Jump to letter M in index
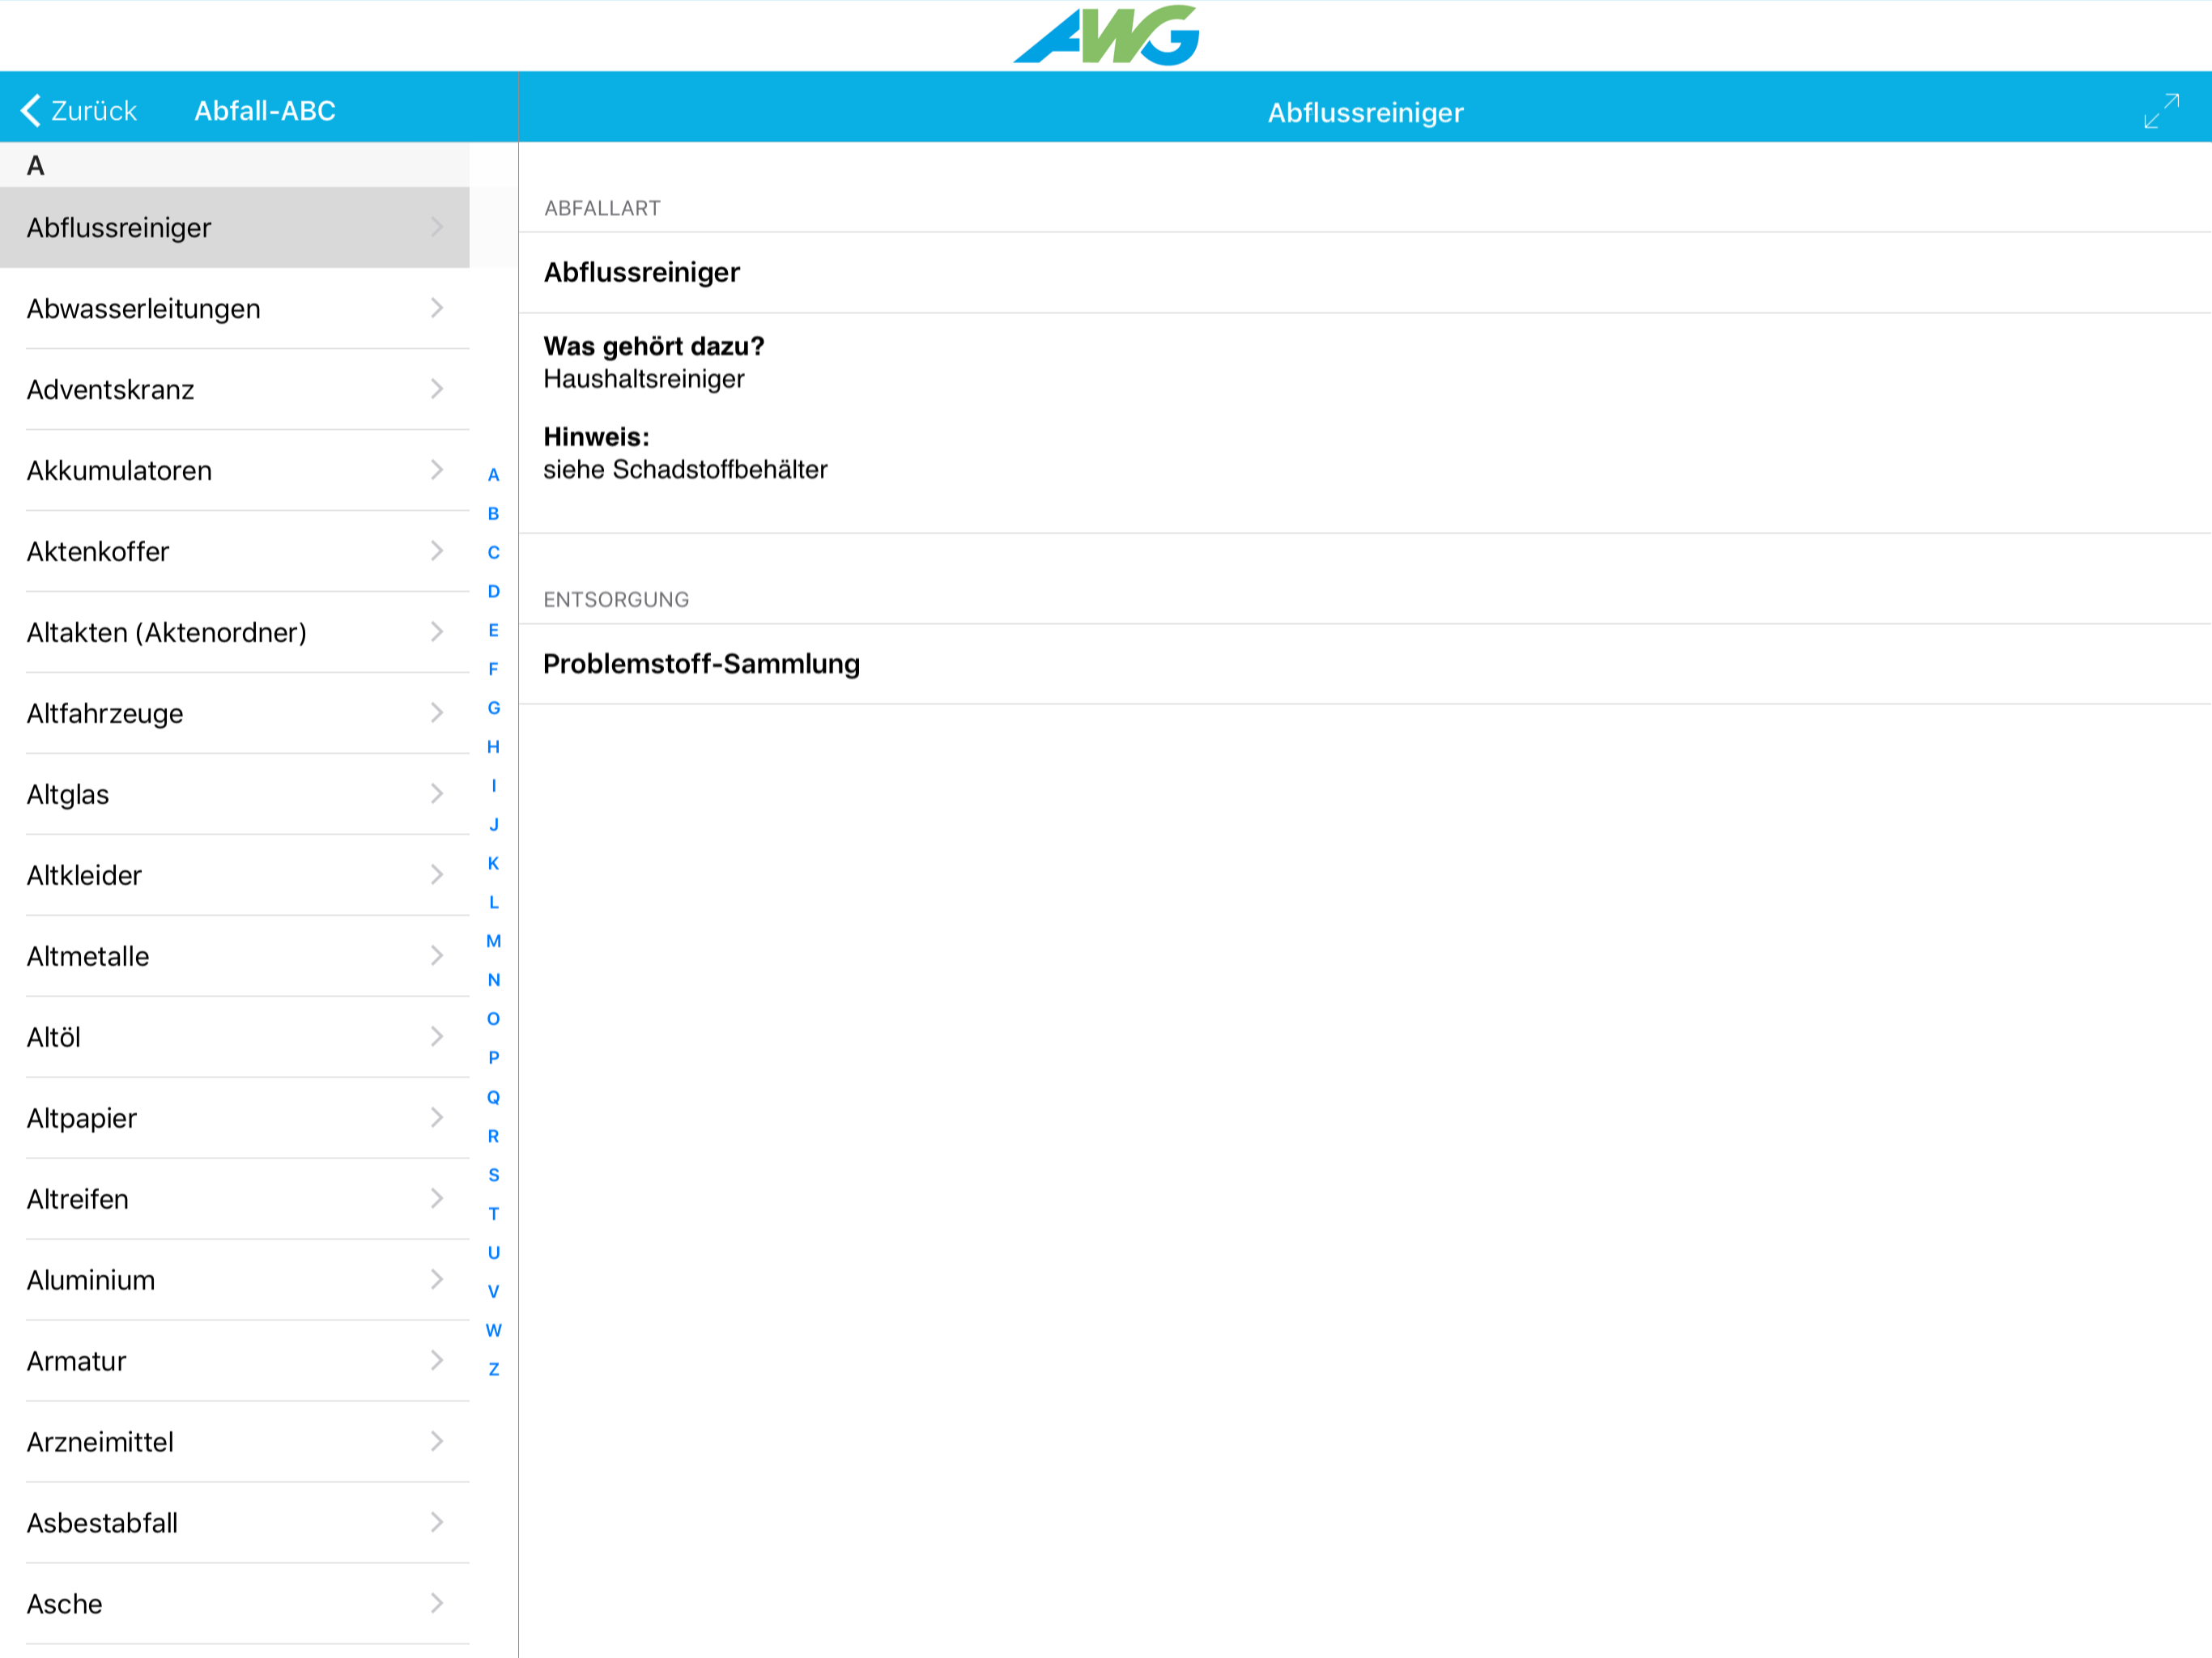 [493, 942]
